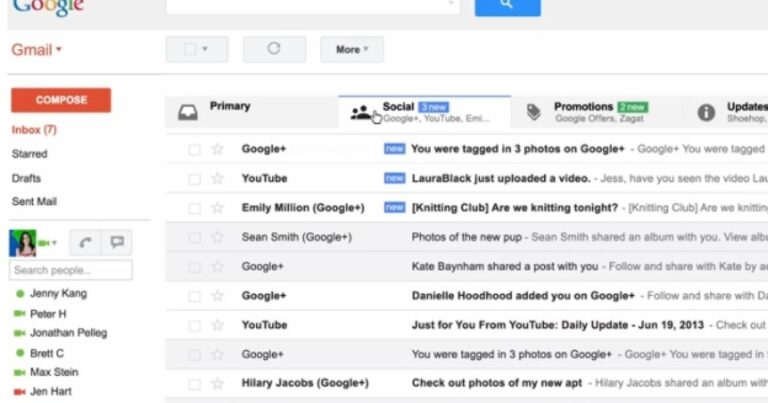Open the Starred folder
The width and height of the screenshot is (768, 403).
tap(29, 154)
